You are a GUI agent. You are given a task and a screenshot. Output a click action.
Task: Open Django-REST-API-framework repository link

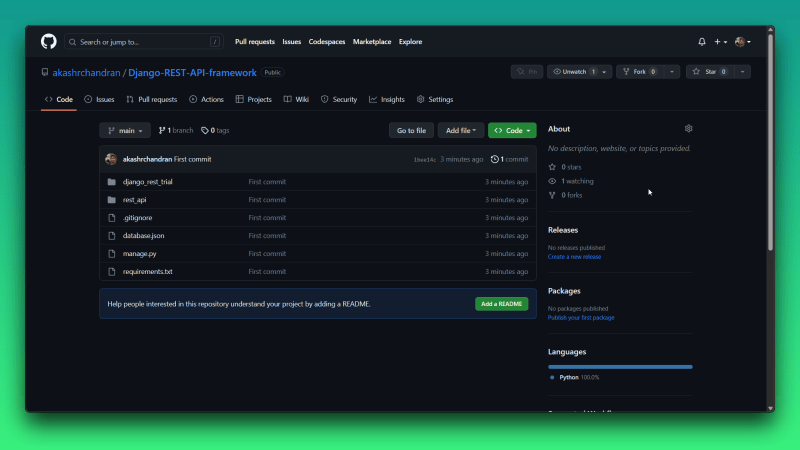point(192,72)
